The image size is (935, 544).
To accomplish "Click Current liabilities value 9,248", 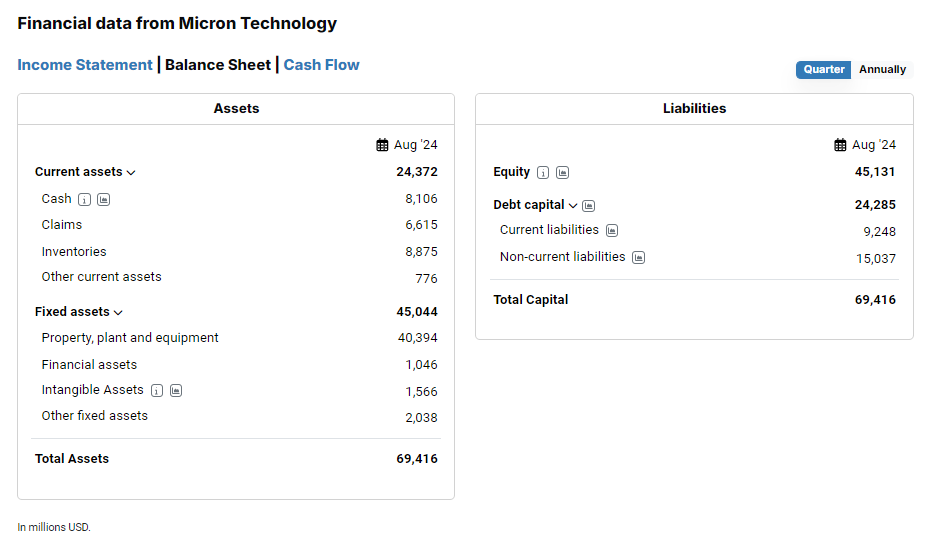I will (880, 232).
